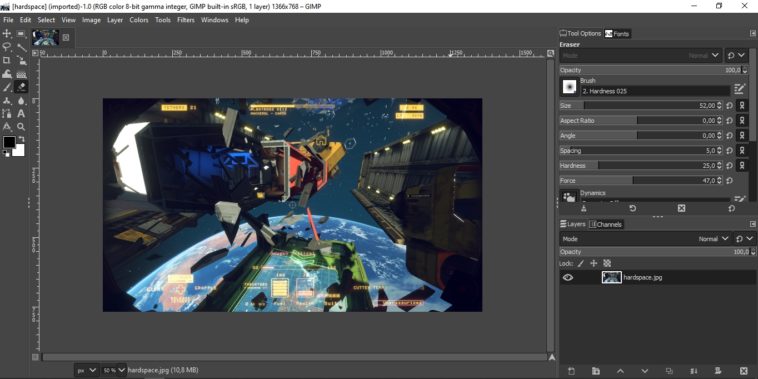The width and height of the screenshot is (758, 379).
Task: Select the Clone tool
Action: coord(7,101)
